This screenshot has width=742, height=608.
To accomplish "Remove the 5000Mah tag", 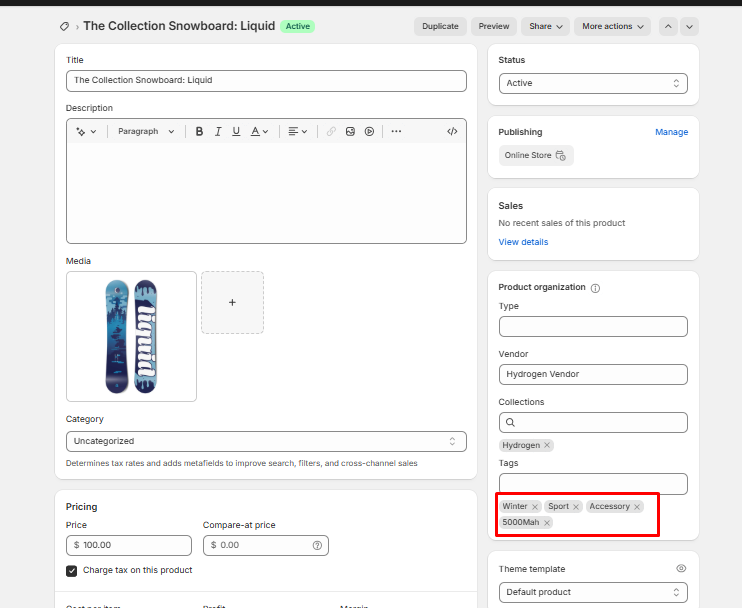I will click(x=547, y=522).
